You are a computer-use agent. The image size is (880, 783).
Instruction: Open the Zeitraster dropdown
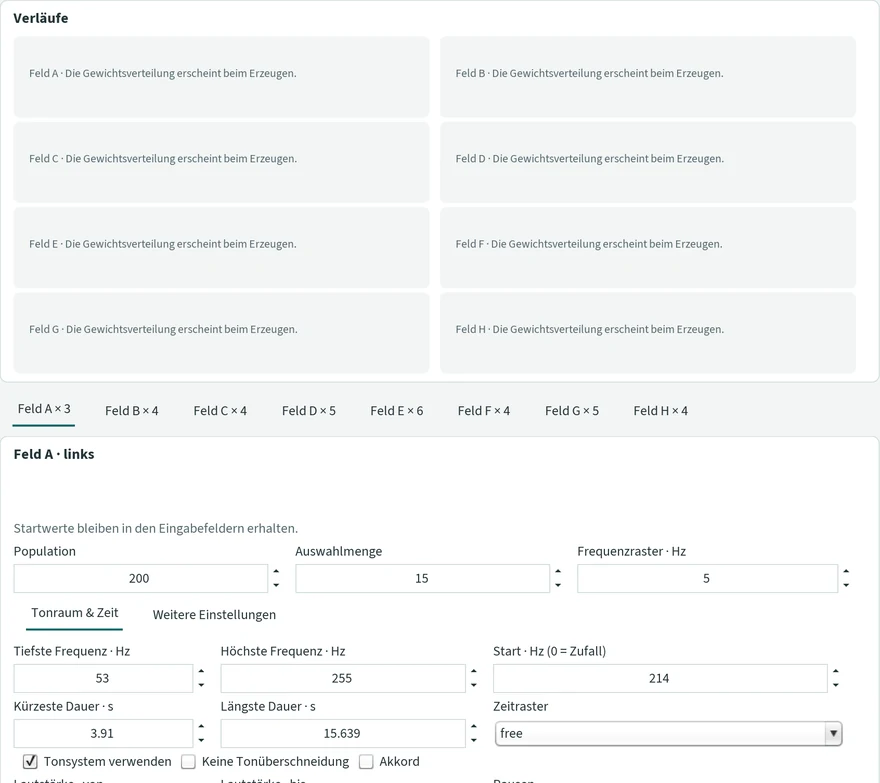pos(668,734)
